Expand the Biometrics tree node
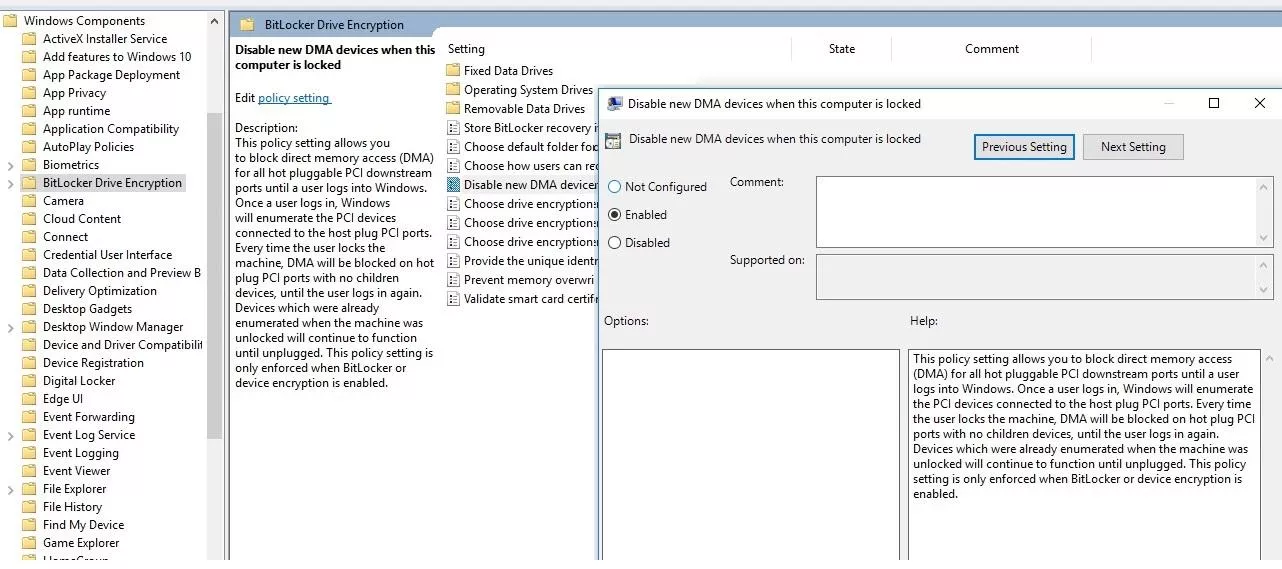 click(11, 165)
